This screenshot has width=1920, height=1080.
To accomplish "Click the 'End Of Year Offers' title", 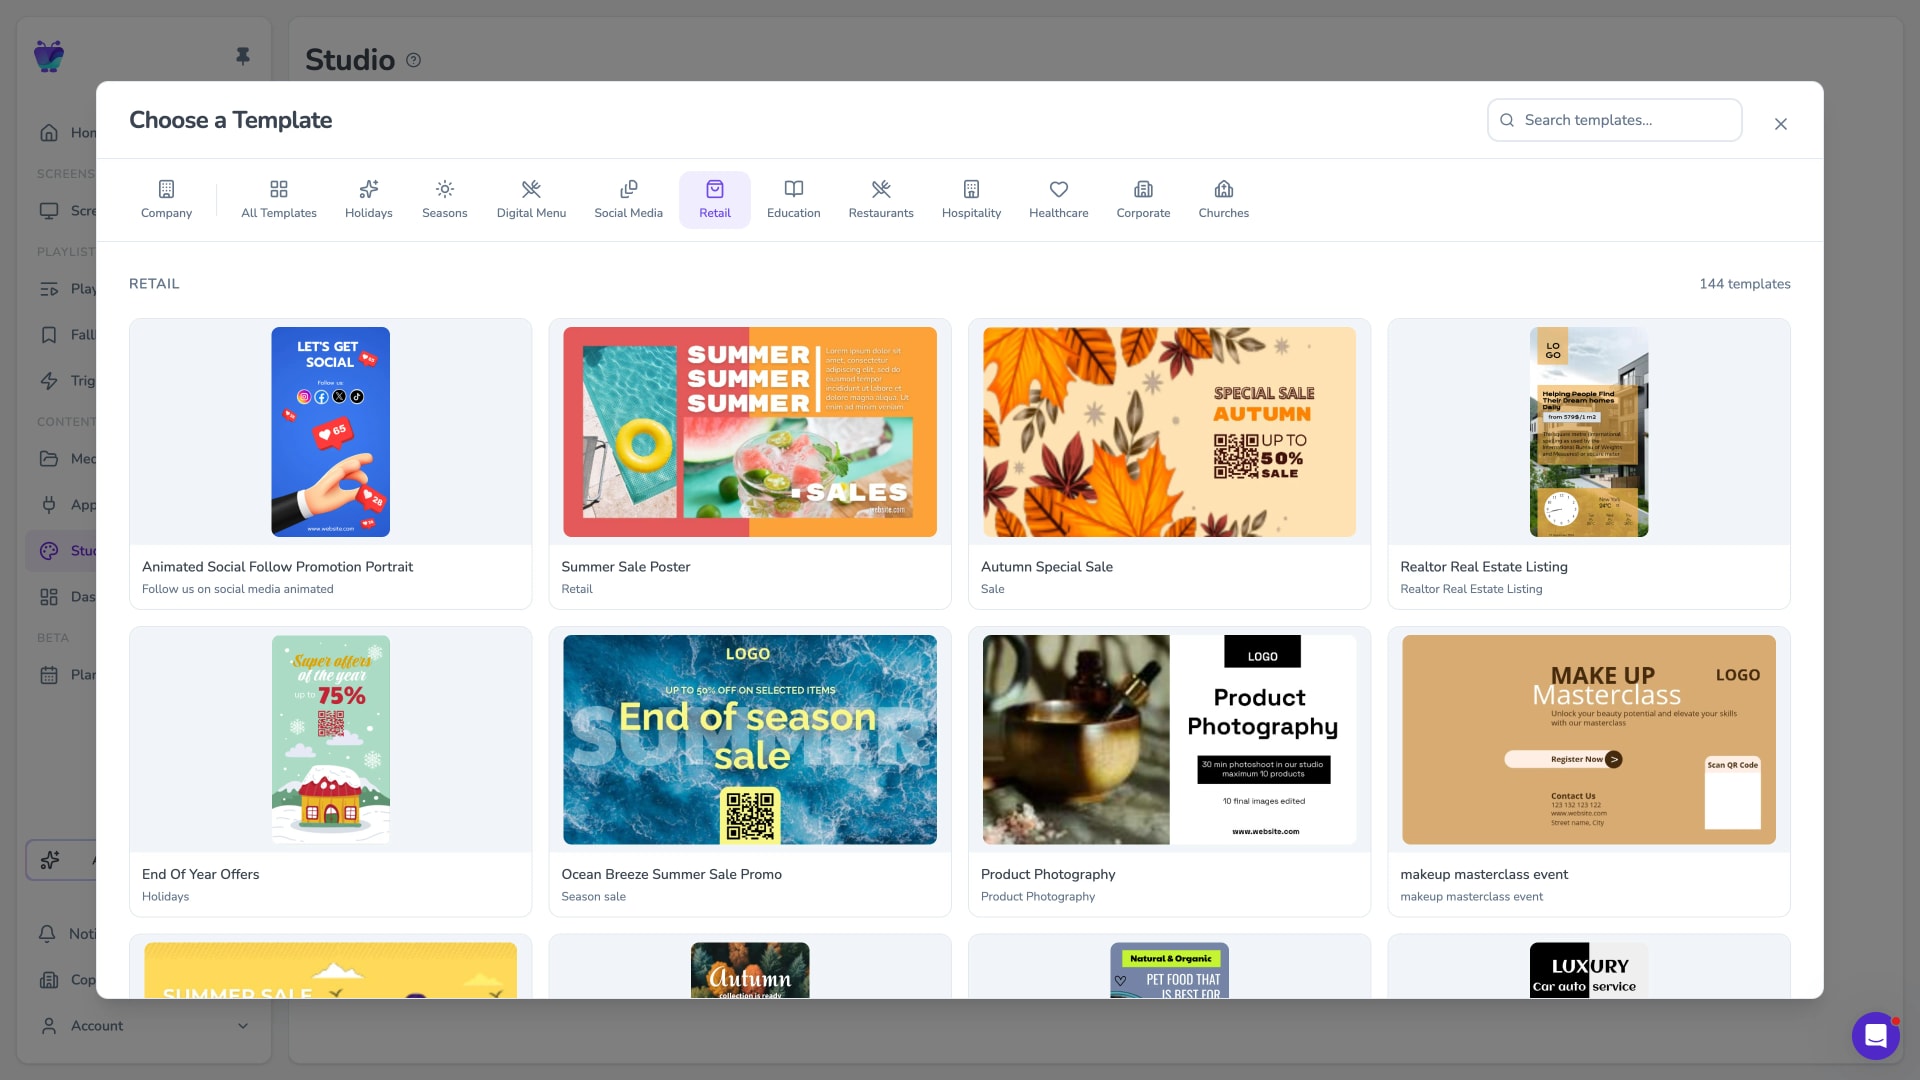I will coord(200,875).
